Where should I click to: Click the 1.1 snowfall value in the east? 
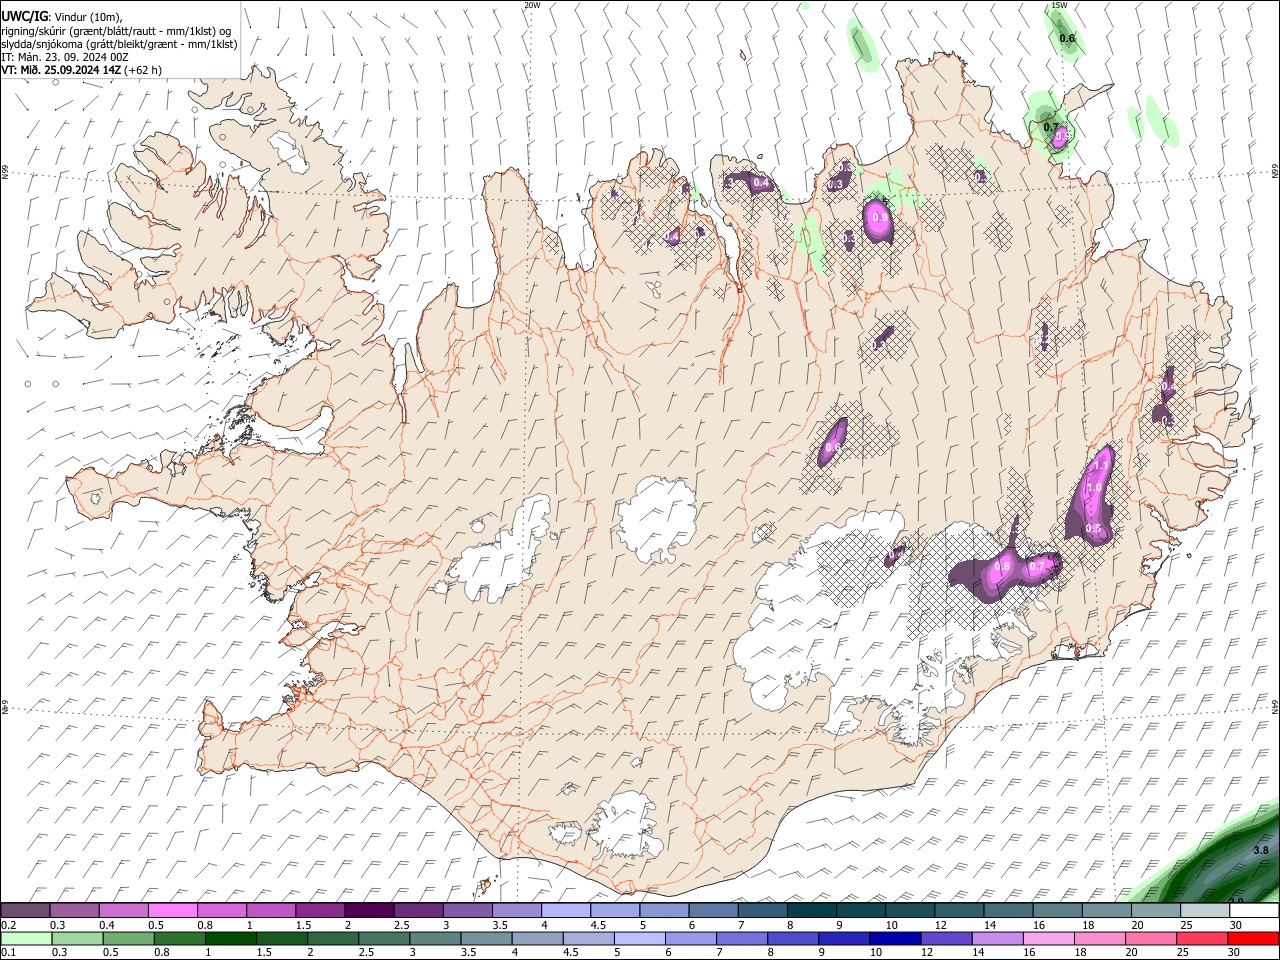tap(1101, 465)
